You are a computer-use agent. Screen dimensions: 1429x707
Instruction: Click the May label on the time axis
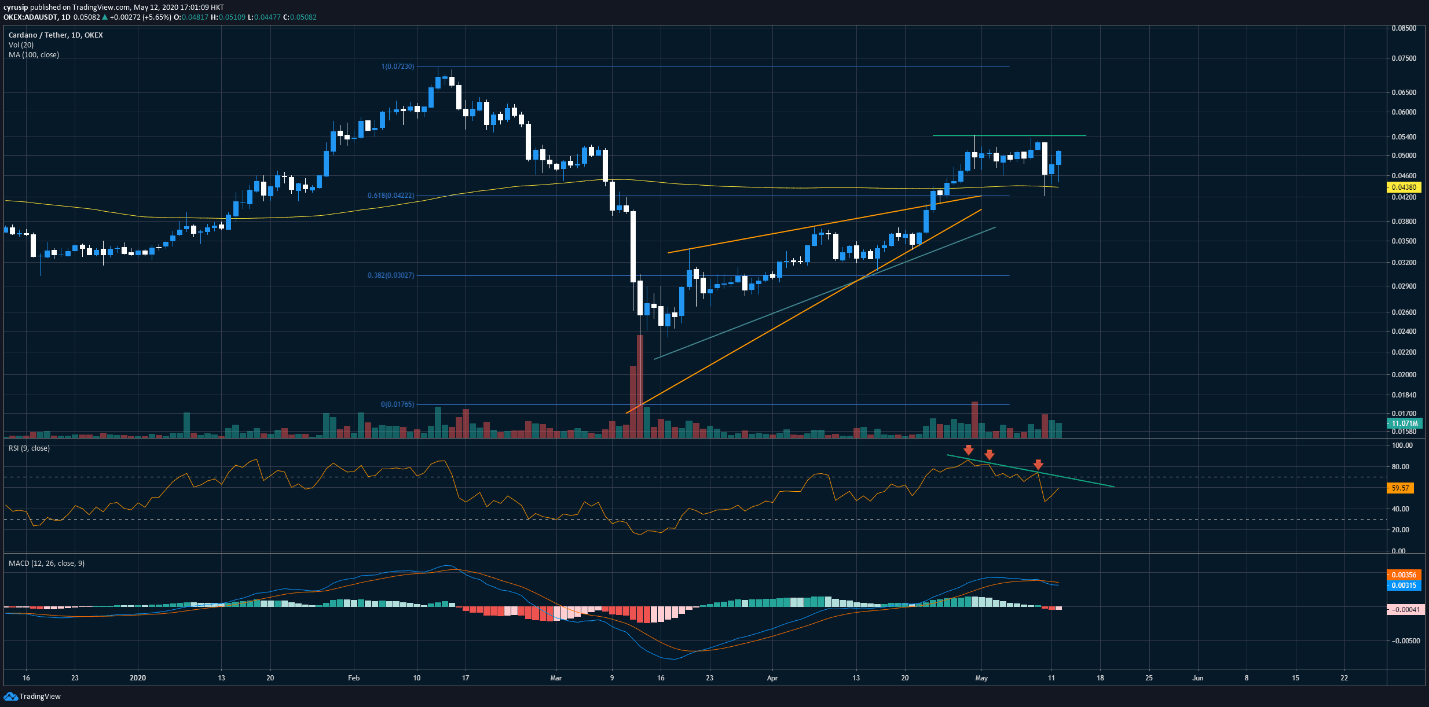[981, 676]
